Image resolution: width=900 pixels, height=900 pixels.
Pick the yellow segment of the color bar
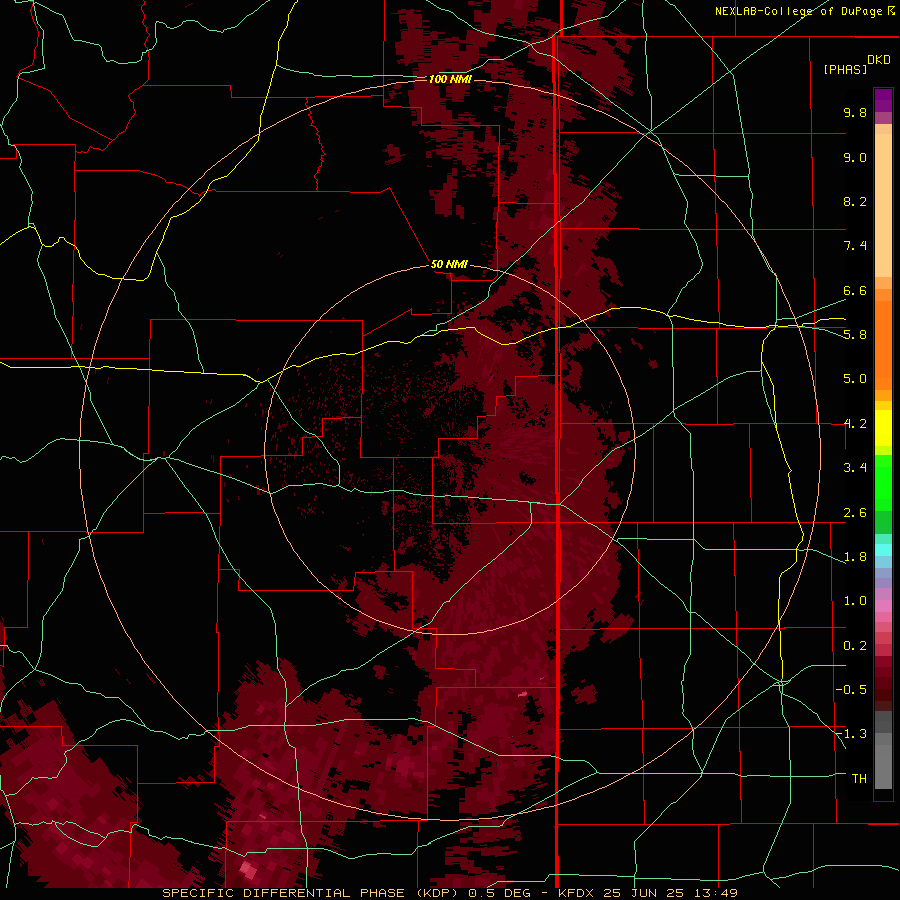(x=883, y=428)
